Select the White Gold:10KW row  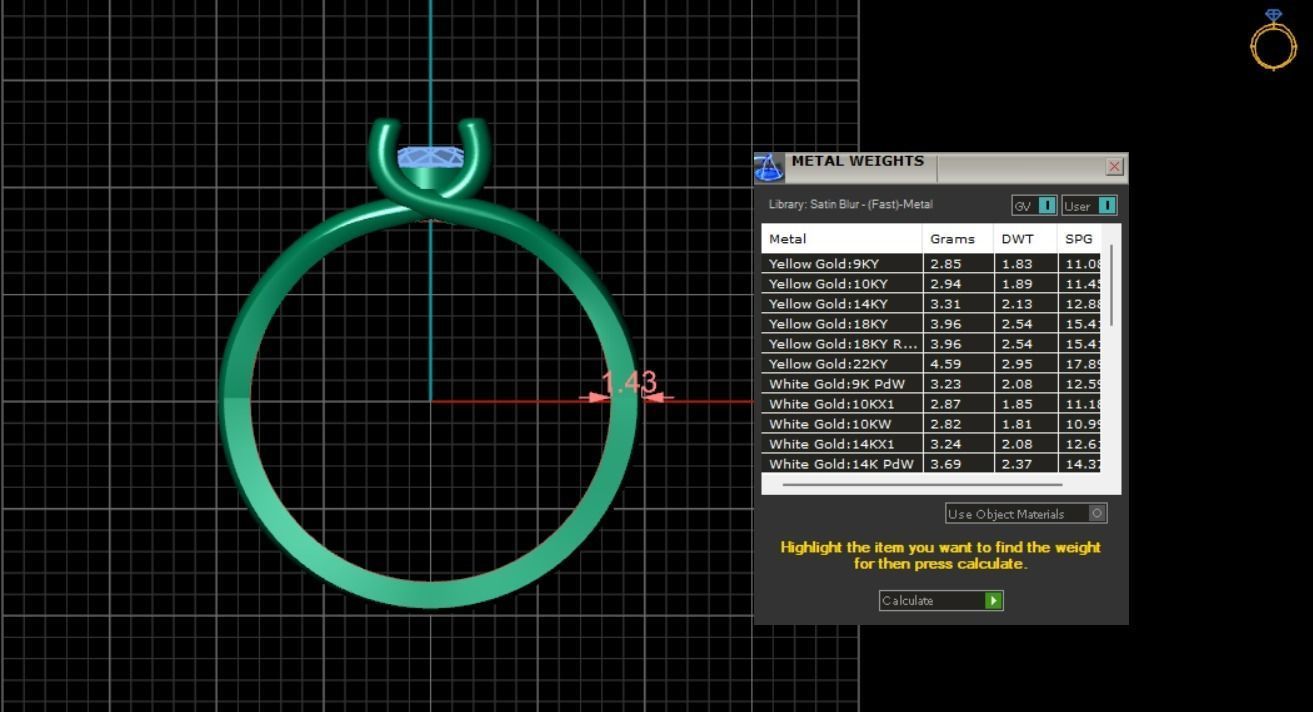931,424
